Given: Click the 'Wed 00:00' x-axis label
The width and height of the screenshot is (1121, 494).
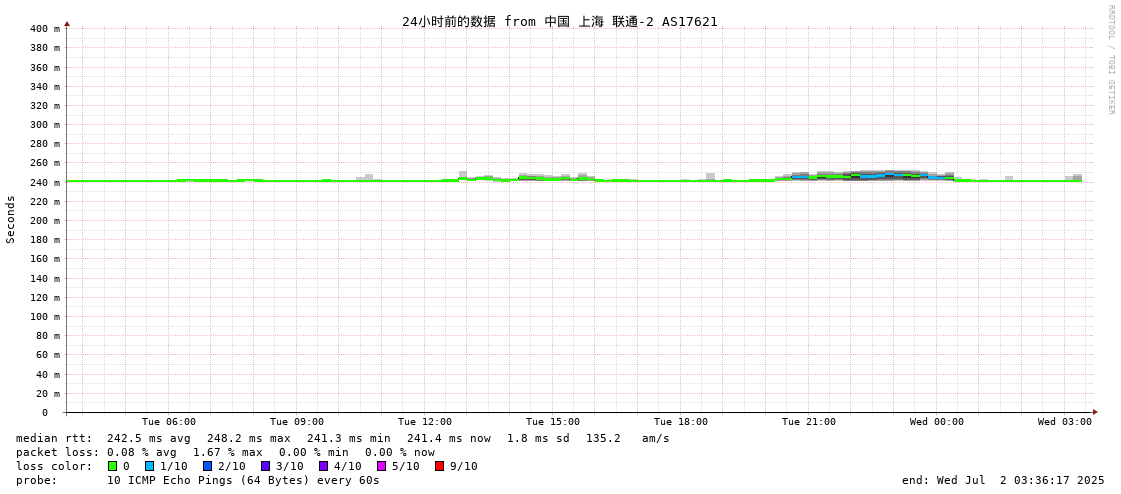Looking at the screenshot, I should 937,422.
